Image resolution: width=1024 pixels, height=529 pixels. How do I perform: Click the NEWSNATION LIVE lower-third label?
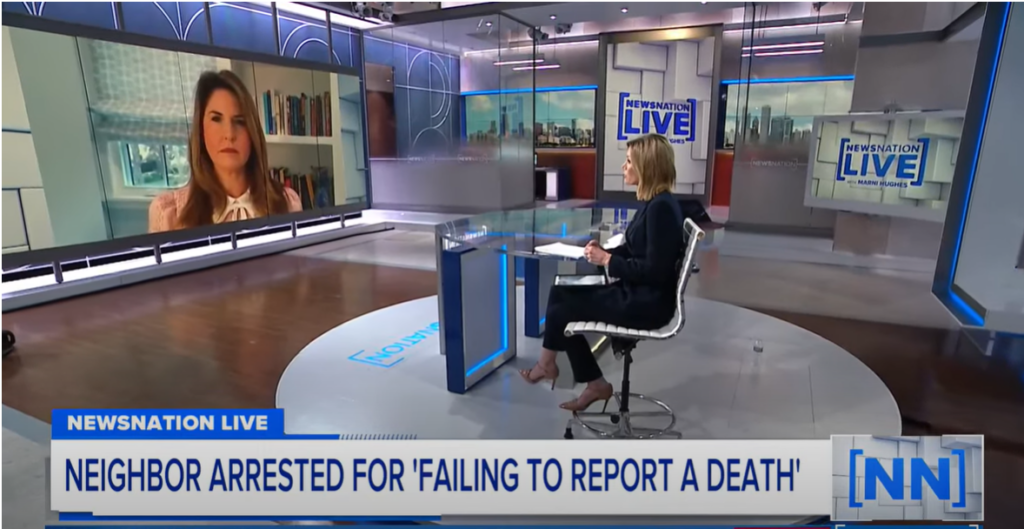point(167,423)
